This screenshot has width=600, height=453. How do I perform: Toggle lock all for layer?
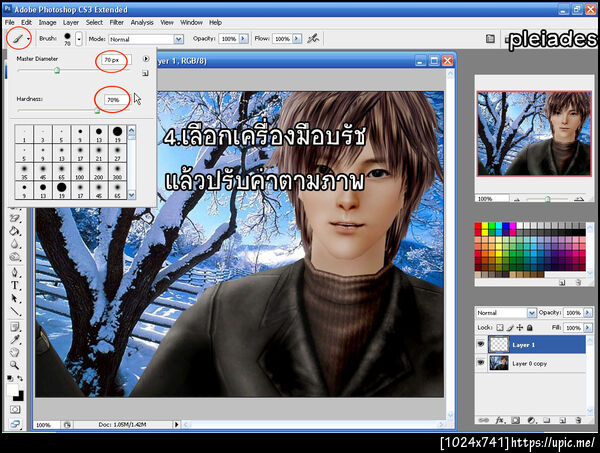(530, 328)
